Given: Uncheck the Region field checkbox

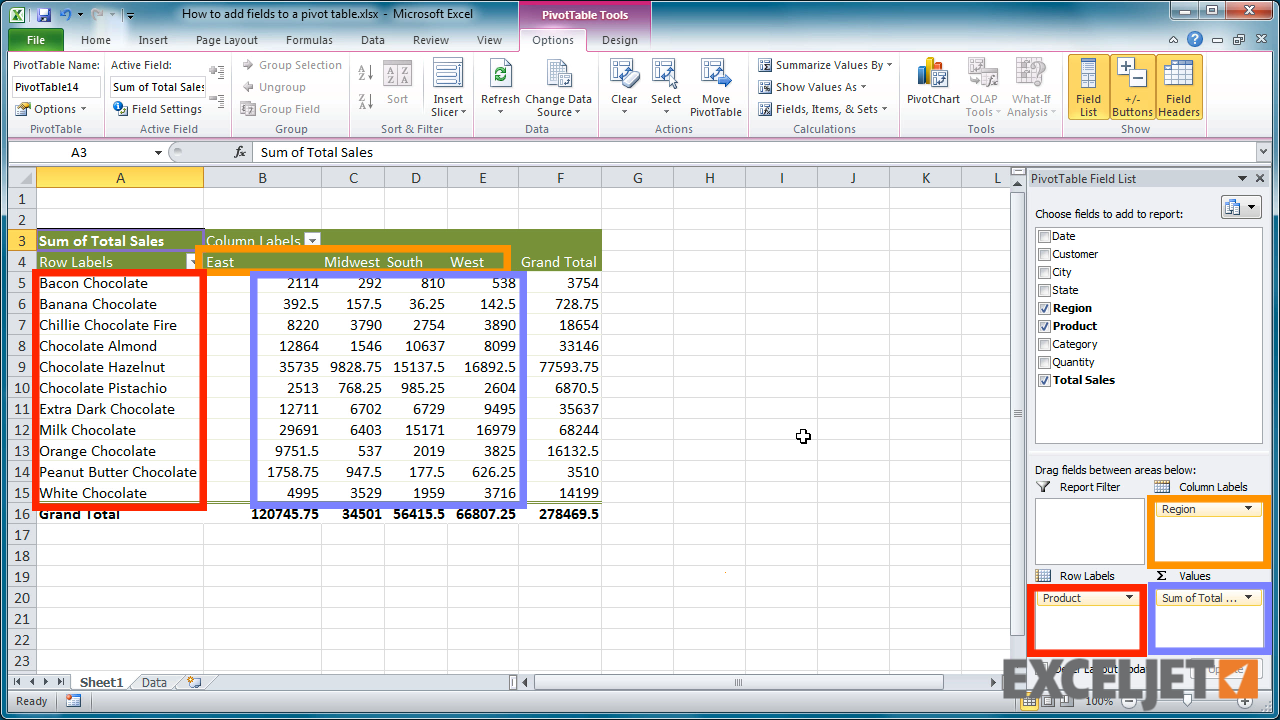Looking at the screenshot, I should point(1043,307).
